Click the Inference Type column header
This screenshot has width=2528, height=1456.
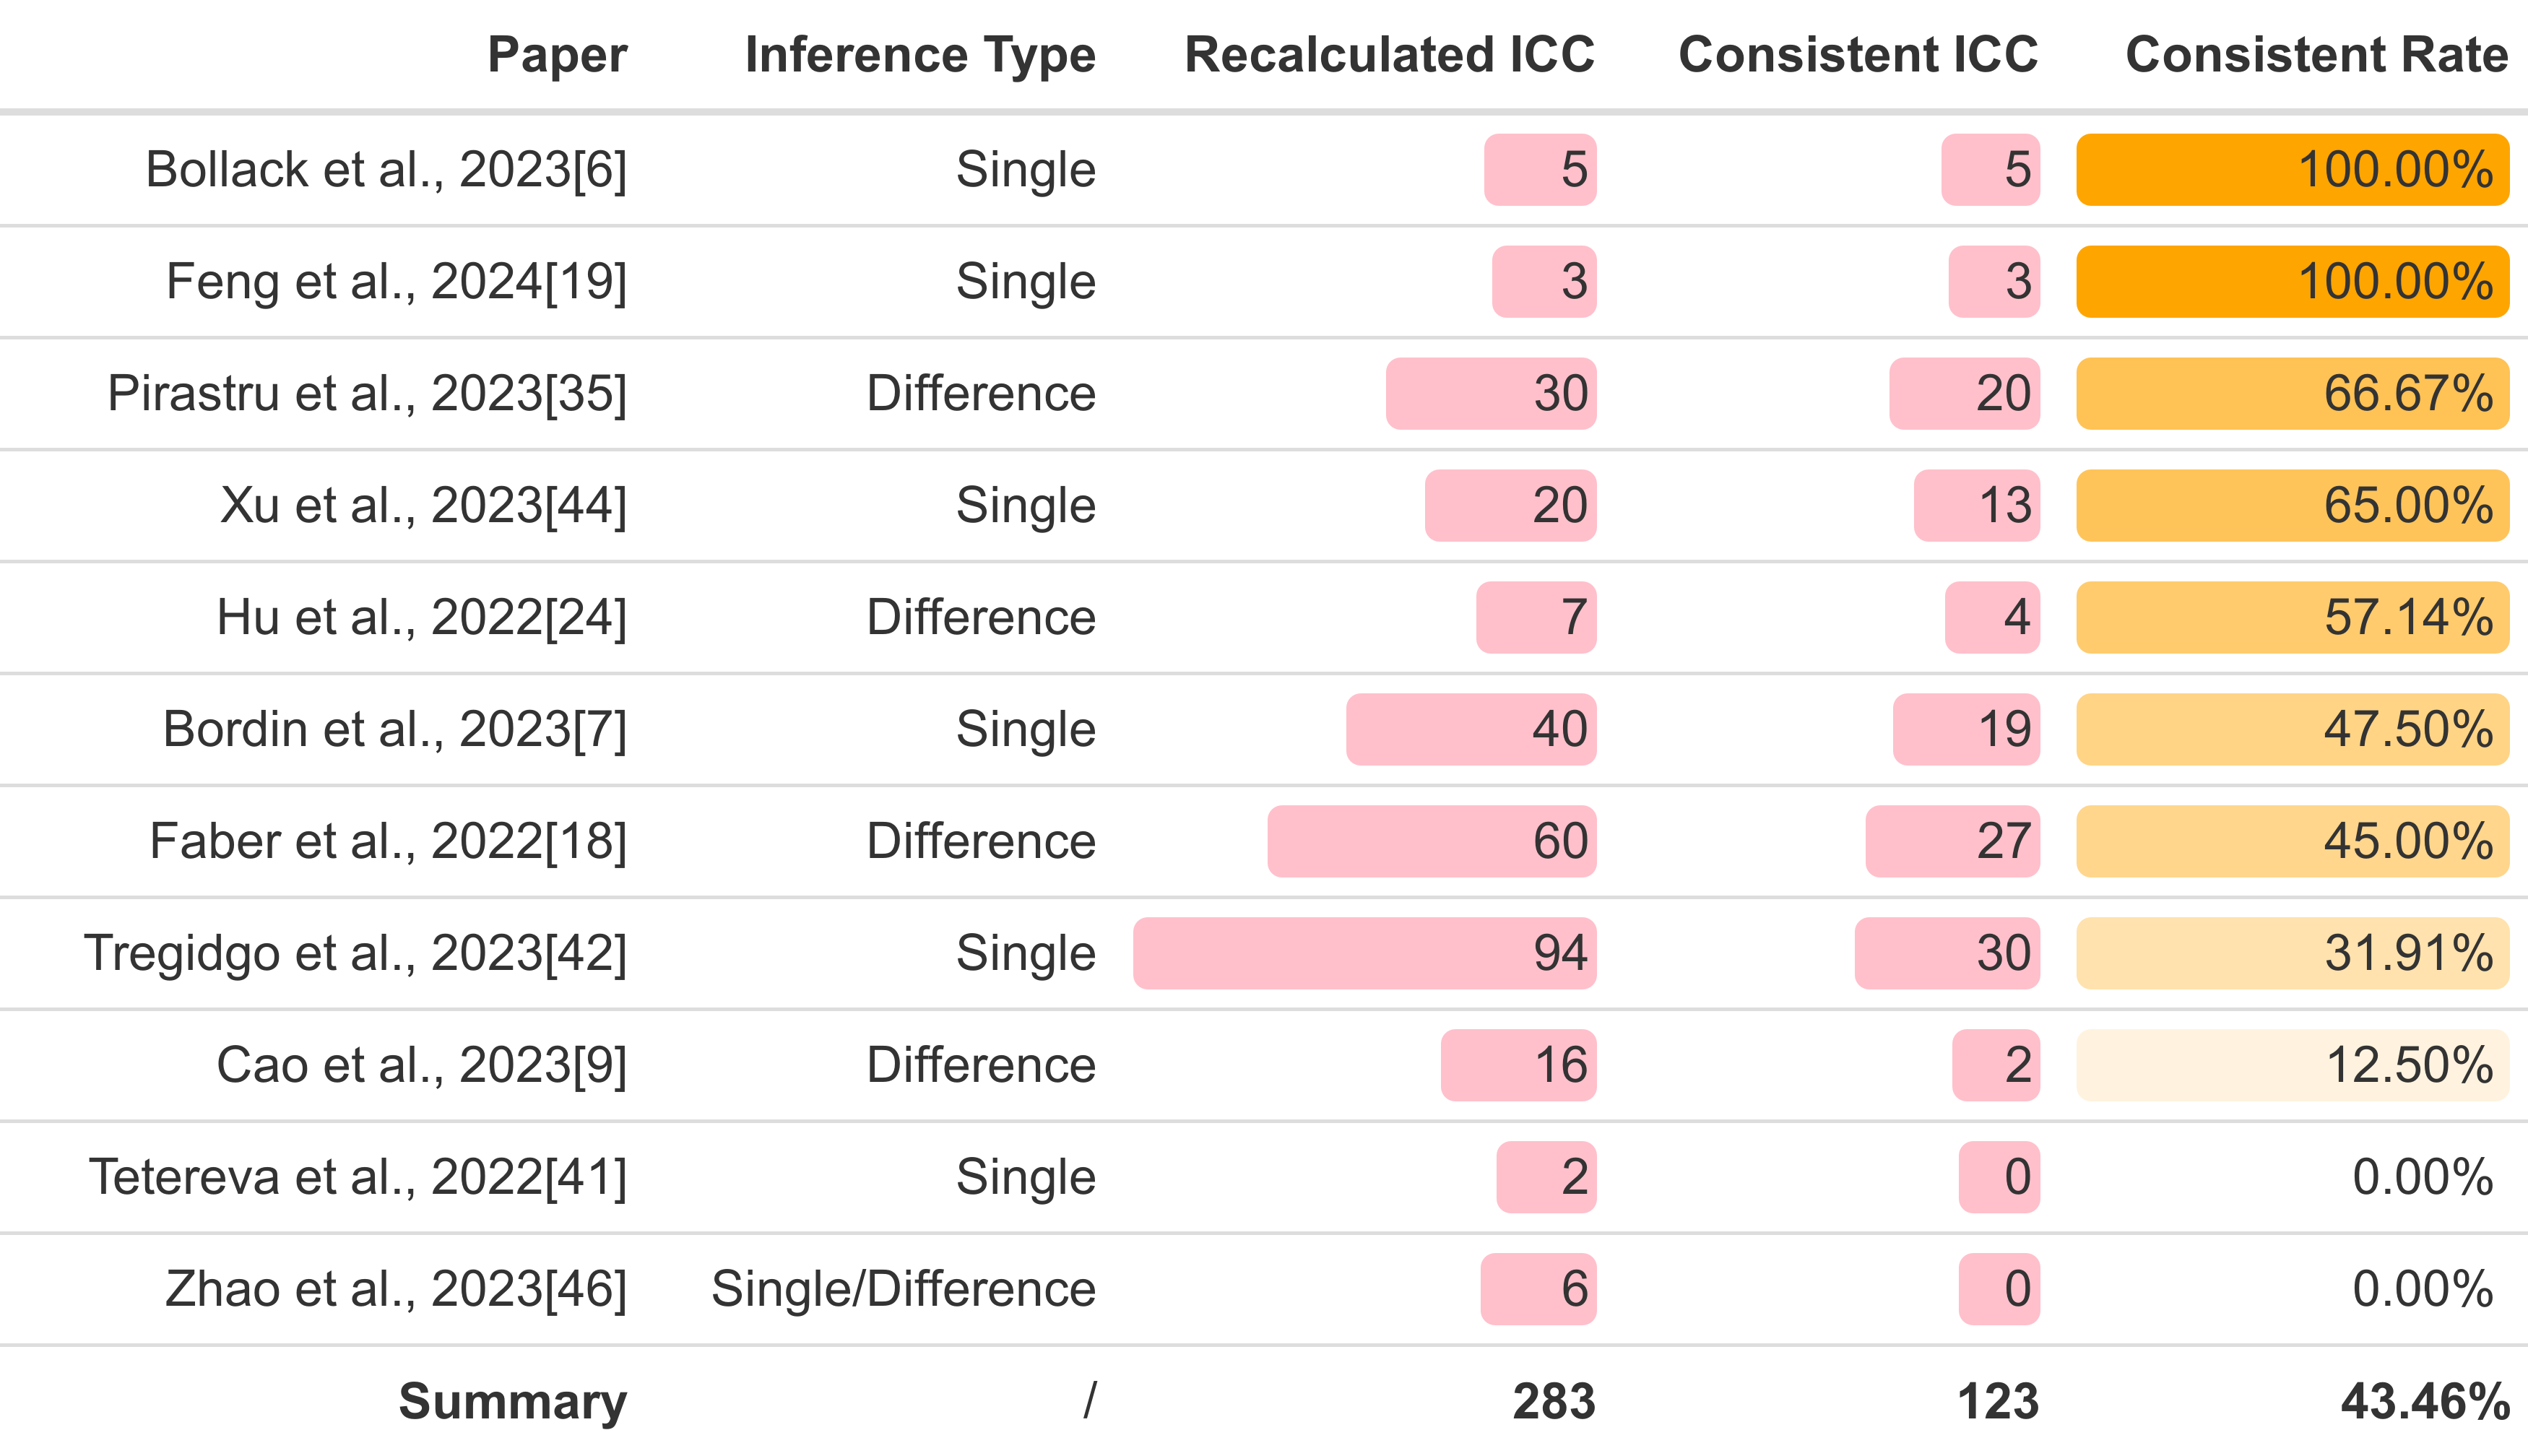pyautogui.click(x=920, y=55)
